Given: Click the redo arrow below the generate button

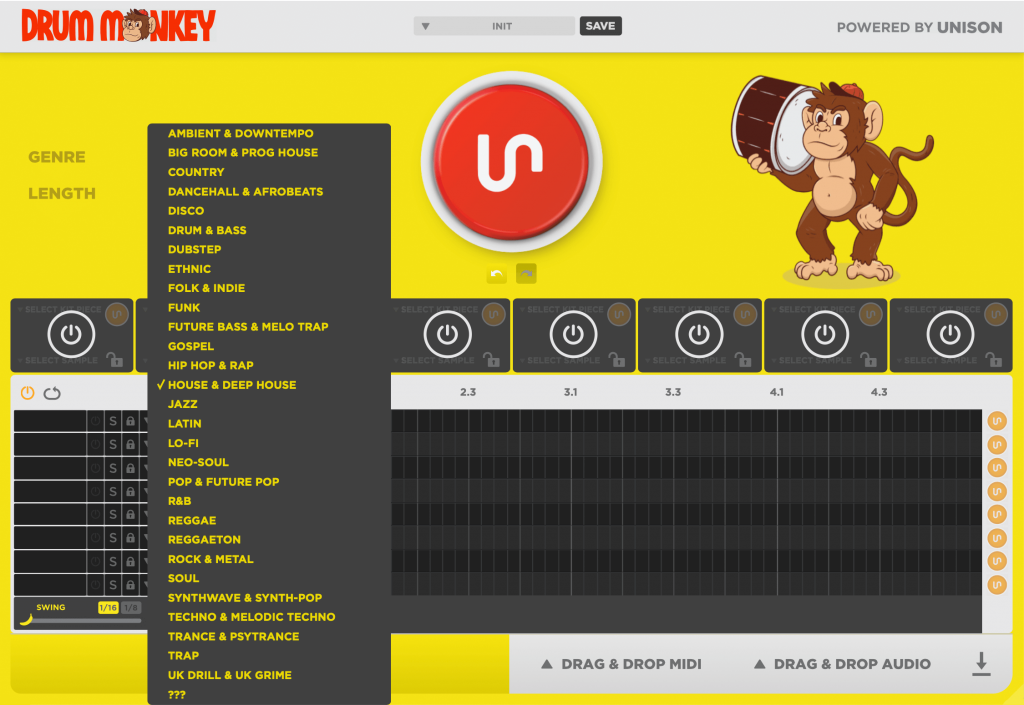Looking at the screenshot, I should pos(526,273).
